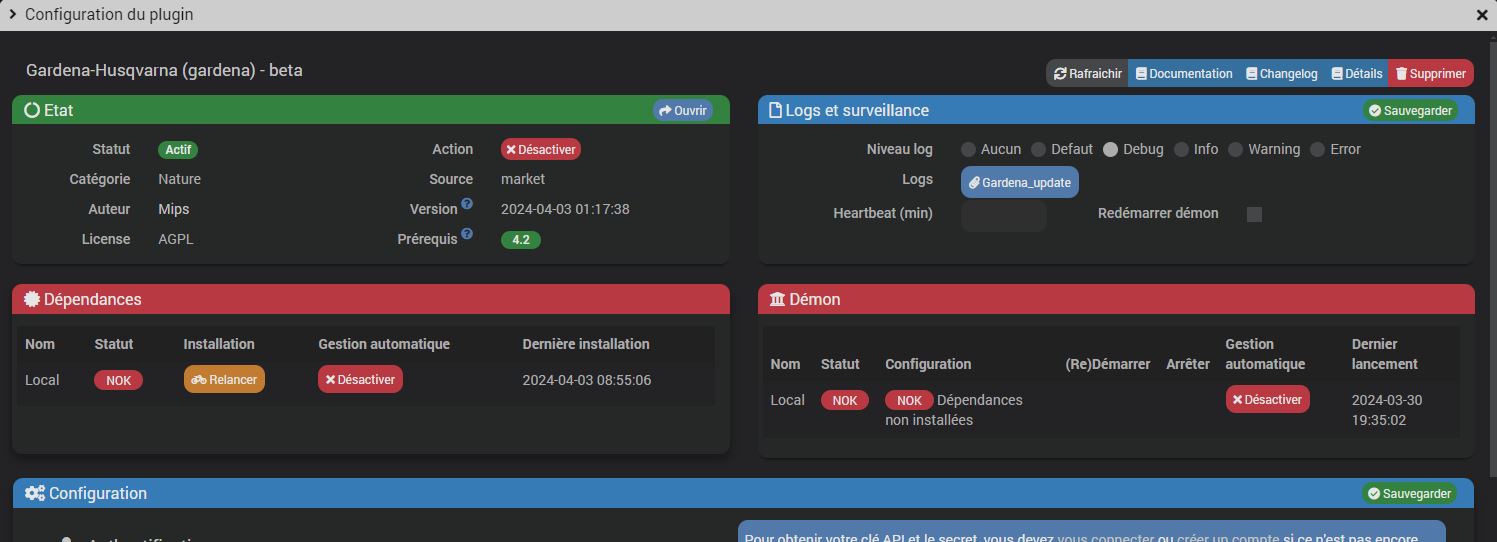Click red Désactiver button next to Action
Image resolution: width=1497 pixels, height=542 pixels.
click(541, 149)
